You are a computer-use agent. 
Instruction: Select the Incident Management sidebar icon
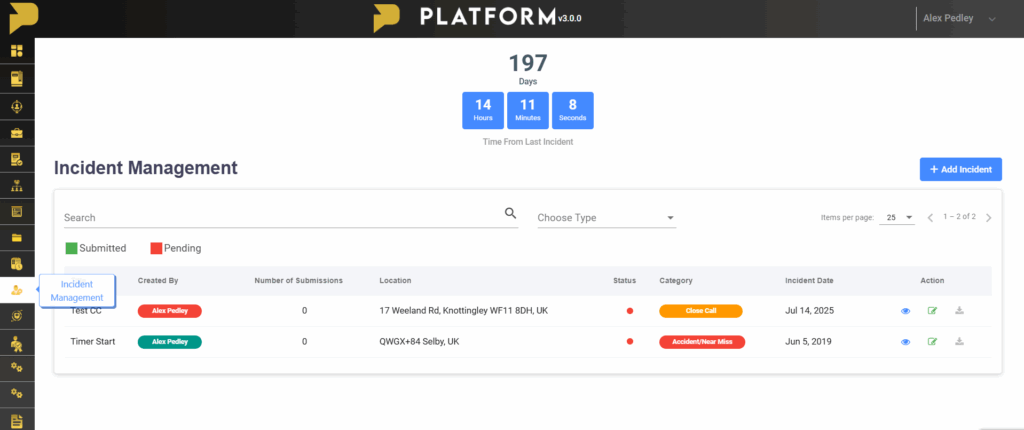pos(17,290)
